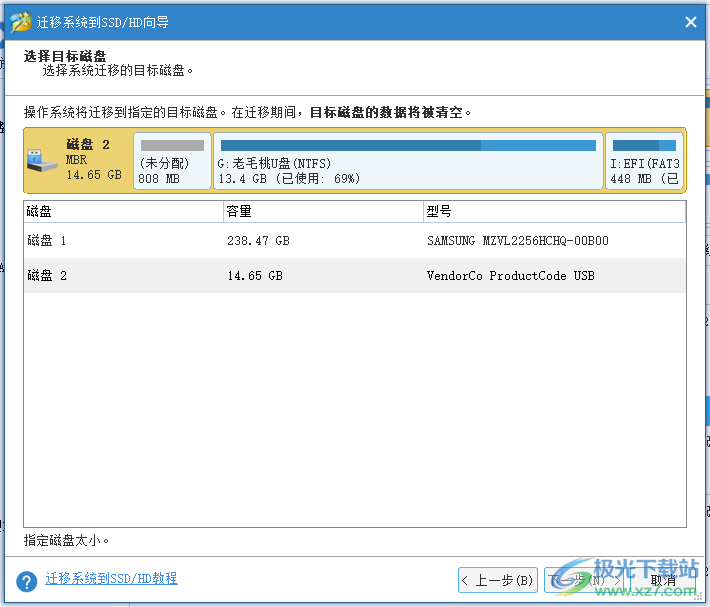The height and width of the screenshot is (607, 710).
Task: Click the wizard wand icon in title bar
Action: coord(20,22)
